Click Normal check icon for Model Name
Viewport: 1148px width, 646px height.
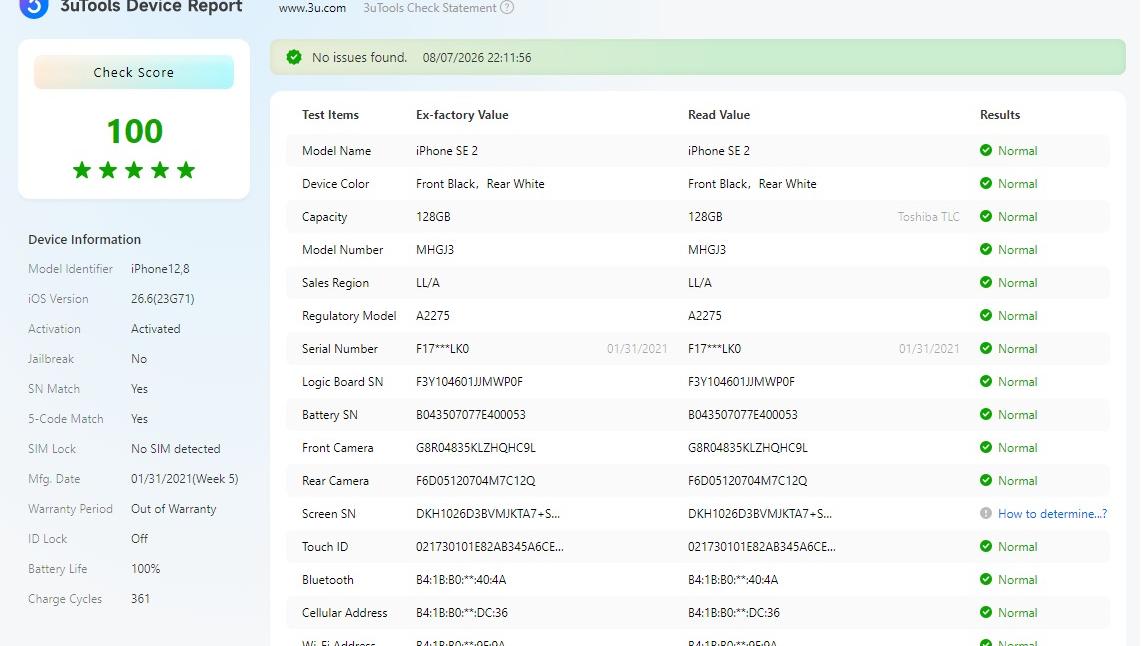tap(985, 150)
